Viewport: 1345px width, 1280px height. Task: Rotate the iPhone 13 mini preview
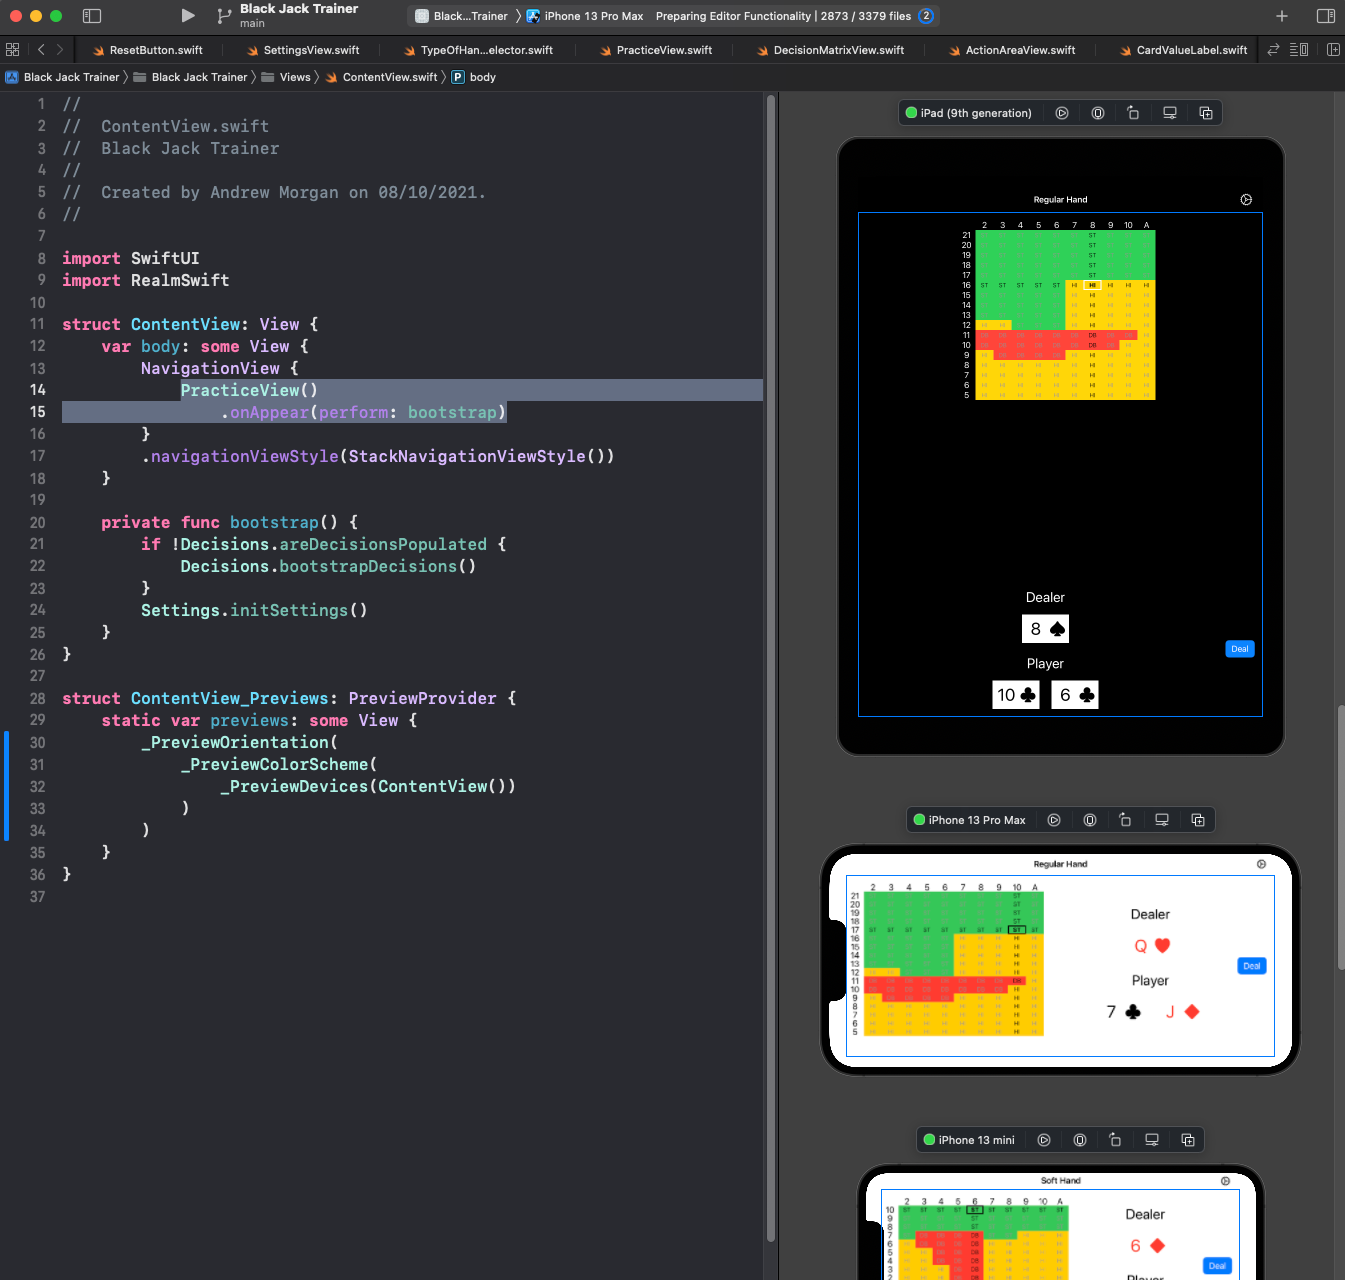(1115, 1140)
